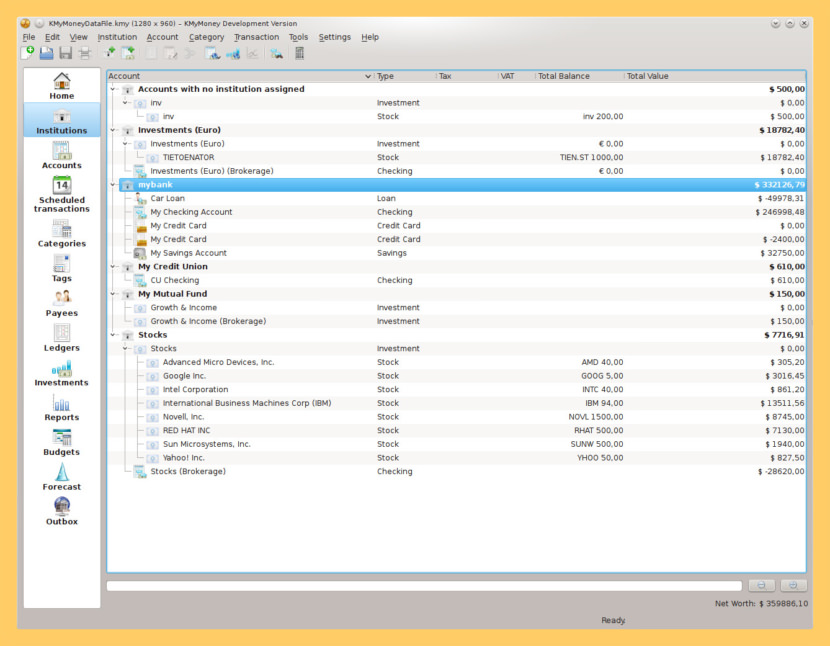Open the Home view in sidebar
Viewport: 830px width, 646px height.
tap(62, 86)
